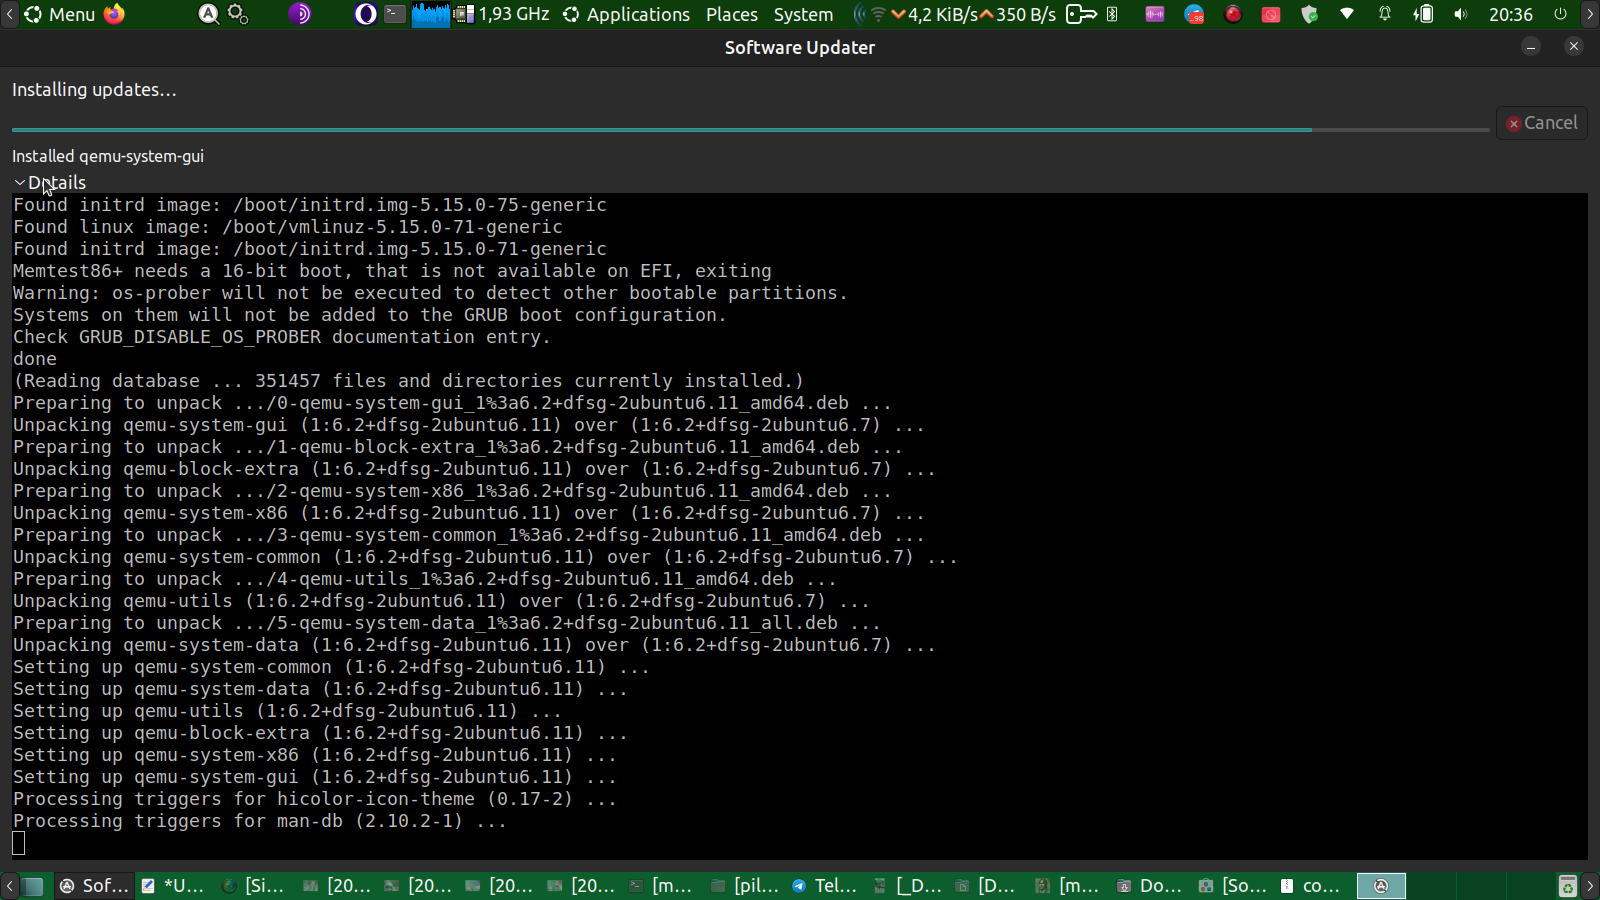Open the green-check shield security icon
Viewport: 1600px width, 900px height.
(1309, 14)
